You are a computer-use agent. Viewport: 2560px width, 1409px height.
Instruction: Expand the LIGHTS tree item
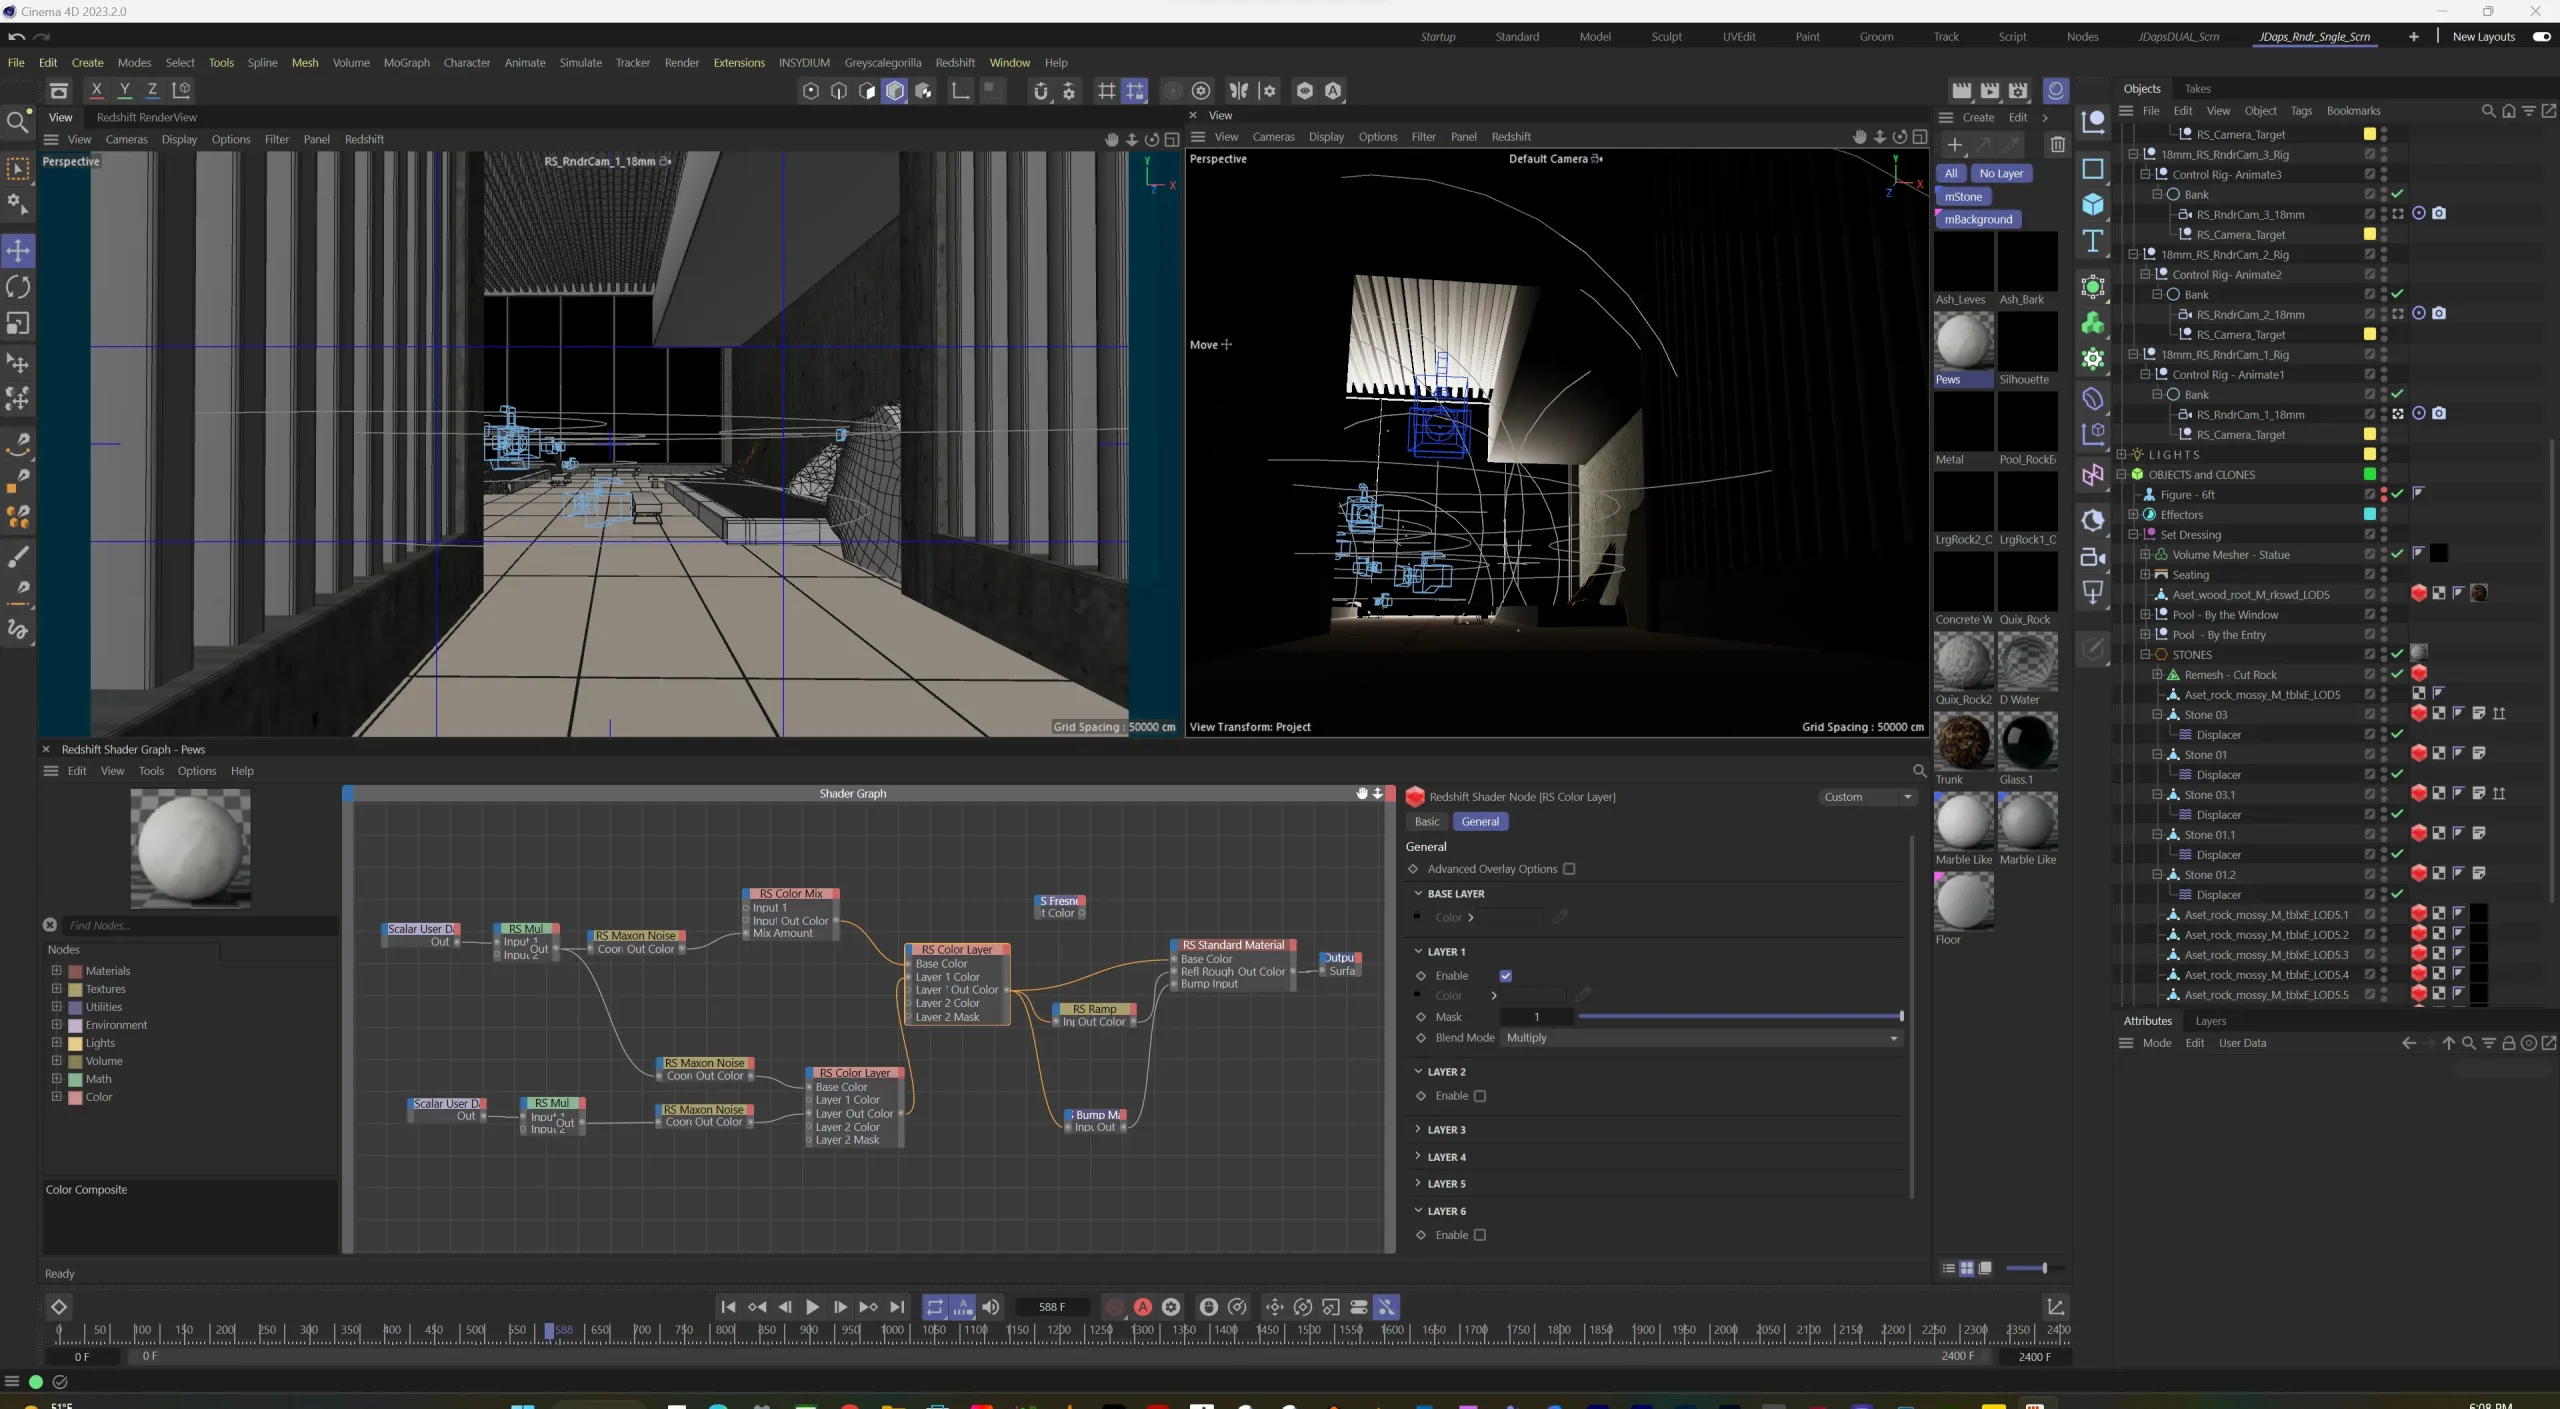pos(2121,455)
